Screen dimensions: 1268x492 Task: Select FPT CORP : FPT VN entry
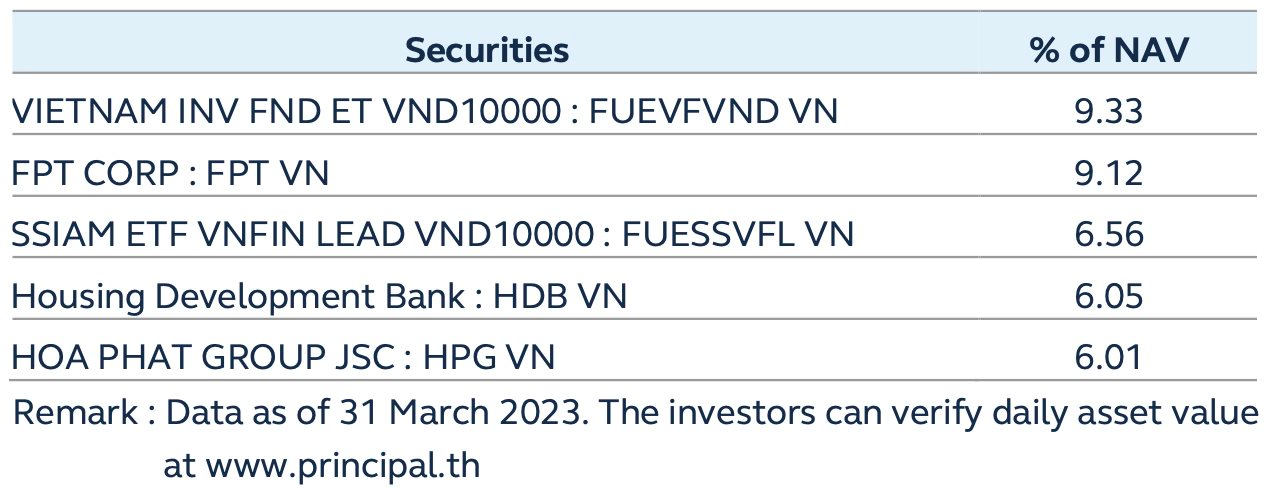pyautogui.click(x=170, y=174)
